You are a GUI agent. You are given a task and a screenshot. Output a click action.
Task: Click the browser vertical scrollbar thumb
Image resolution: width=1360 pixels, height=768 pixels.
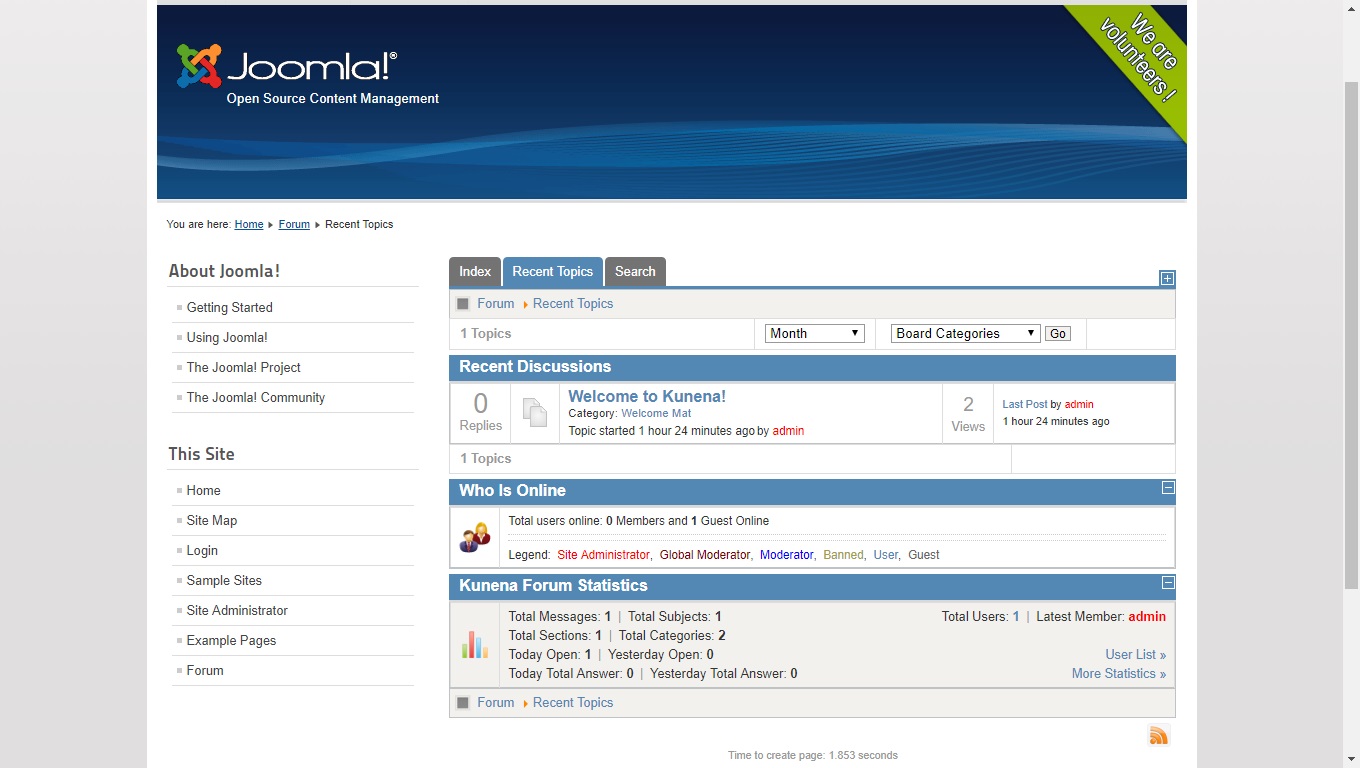pyautogui.click(x=1351, y=335)
